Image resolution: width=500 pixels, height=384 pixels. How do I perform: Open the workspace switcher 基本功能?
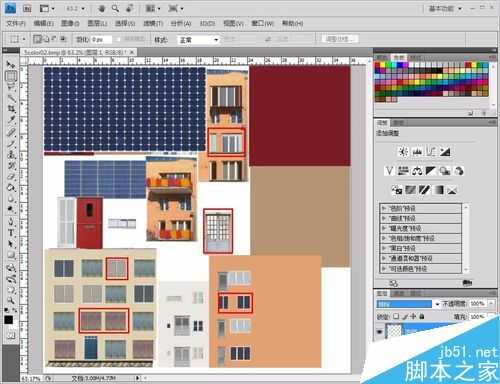[445, 9]
